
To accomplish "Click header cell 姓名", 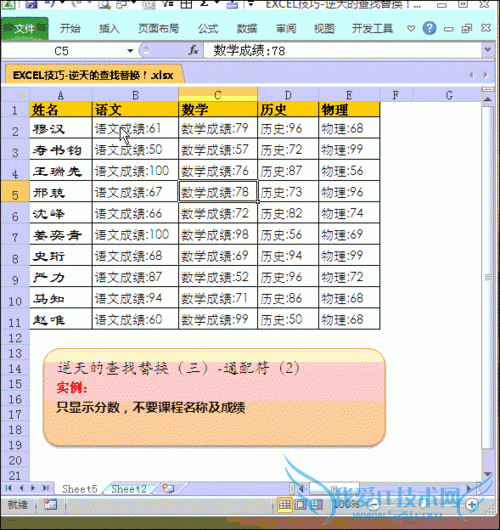I will 61,110.
